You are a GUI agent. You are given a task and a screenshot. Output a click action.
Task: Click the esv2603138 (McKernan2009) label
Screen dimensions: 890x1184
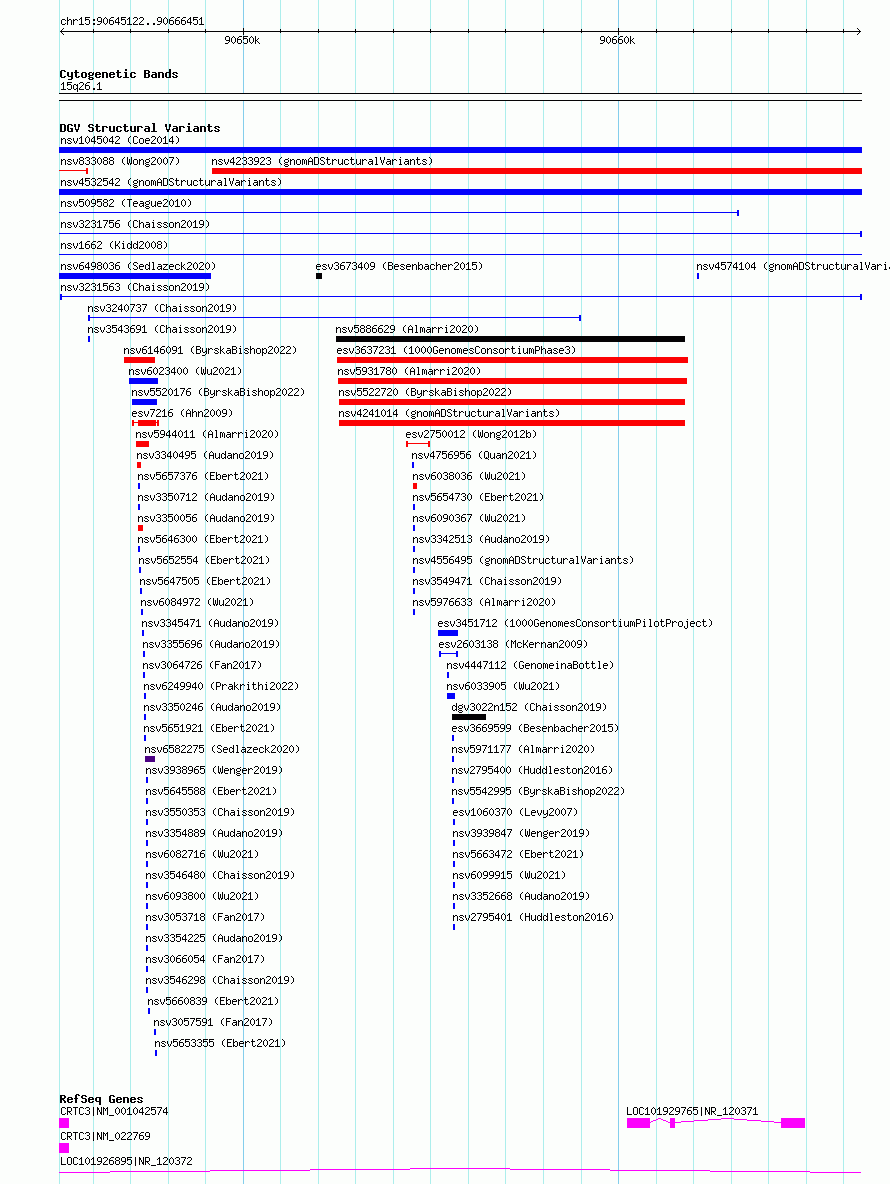[x=513, y=646]
